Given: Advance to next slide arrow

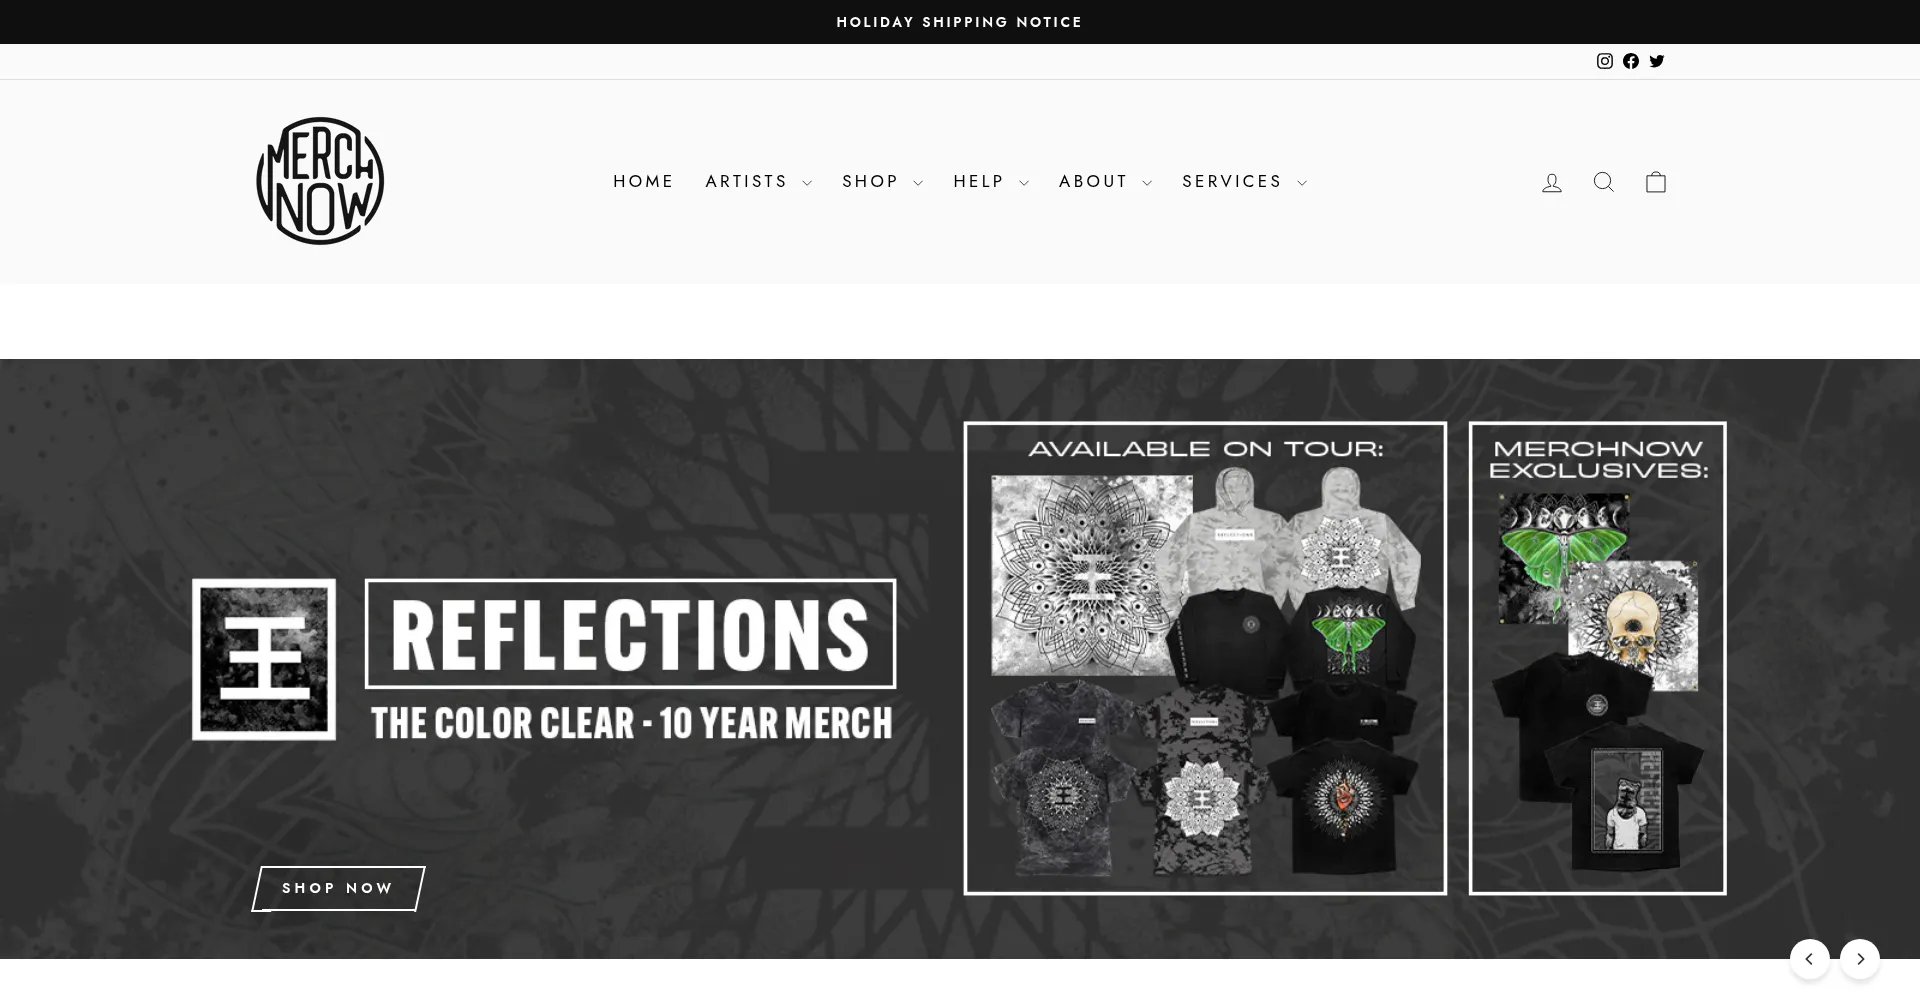Looking at the screenshot, I should [x=1860, y=959].
